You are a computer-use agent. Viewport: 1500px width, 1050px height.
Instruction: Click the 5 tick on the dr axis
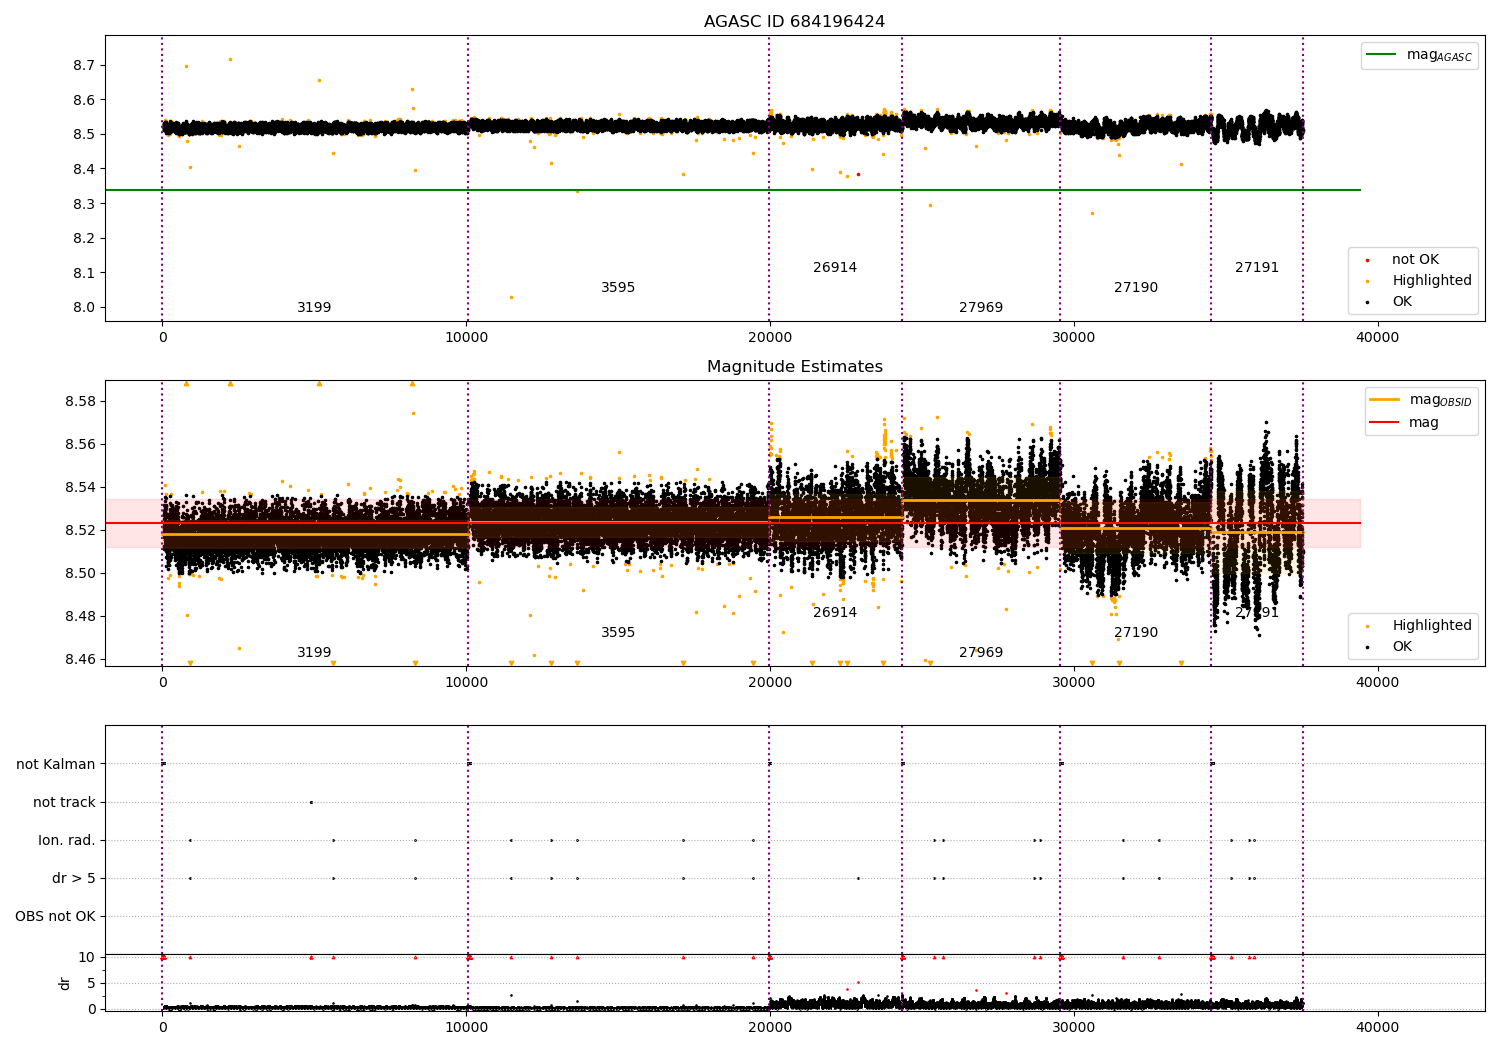coord(92,984)
